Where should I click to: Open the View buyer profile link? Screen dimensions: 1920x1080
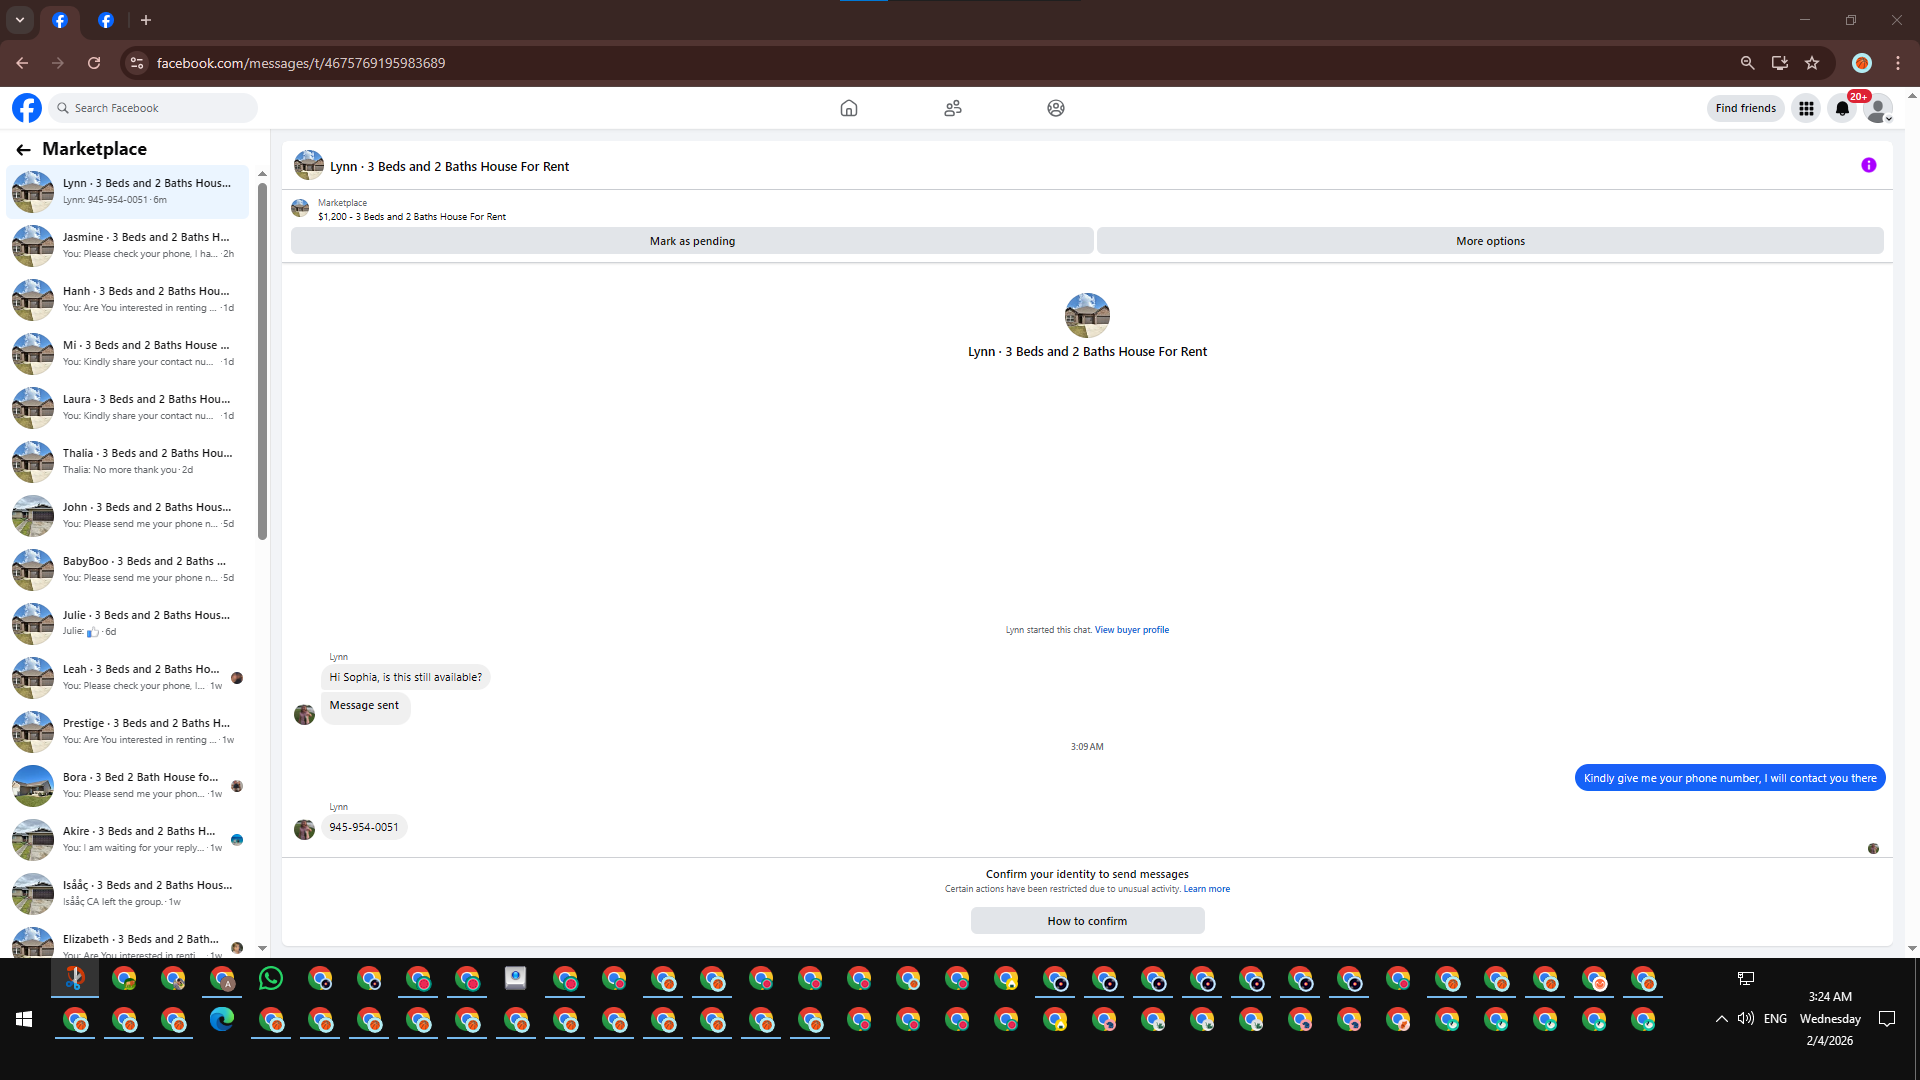coord(1131,630)
